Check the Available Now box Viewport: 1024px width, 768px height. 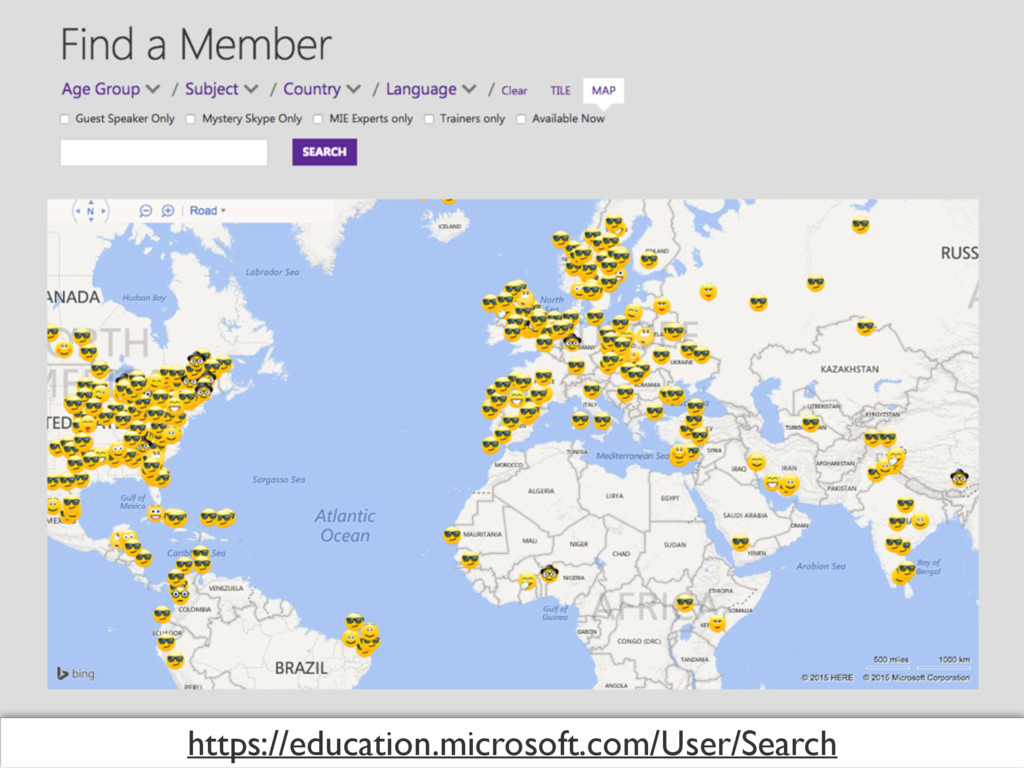(521, 119)
